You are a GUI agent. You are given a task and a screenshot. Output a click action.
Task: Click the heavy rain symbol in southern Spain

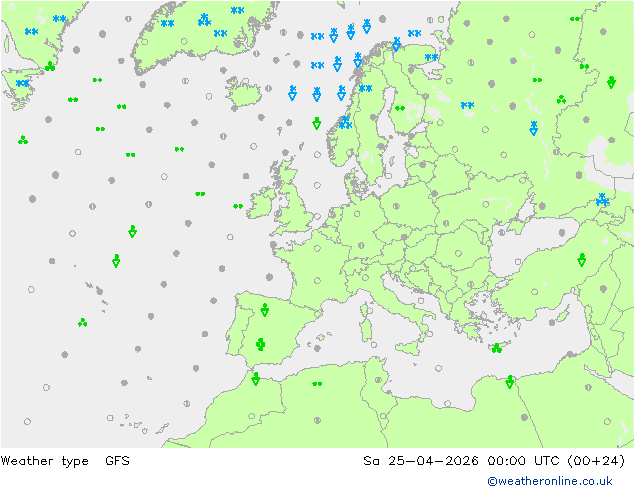(x=261, y=344)
